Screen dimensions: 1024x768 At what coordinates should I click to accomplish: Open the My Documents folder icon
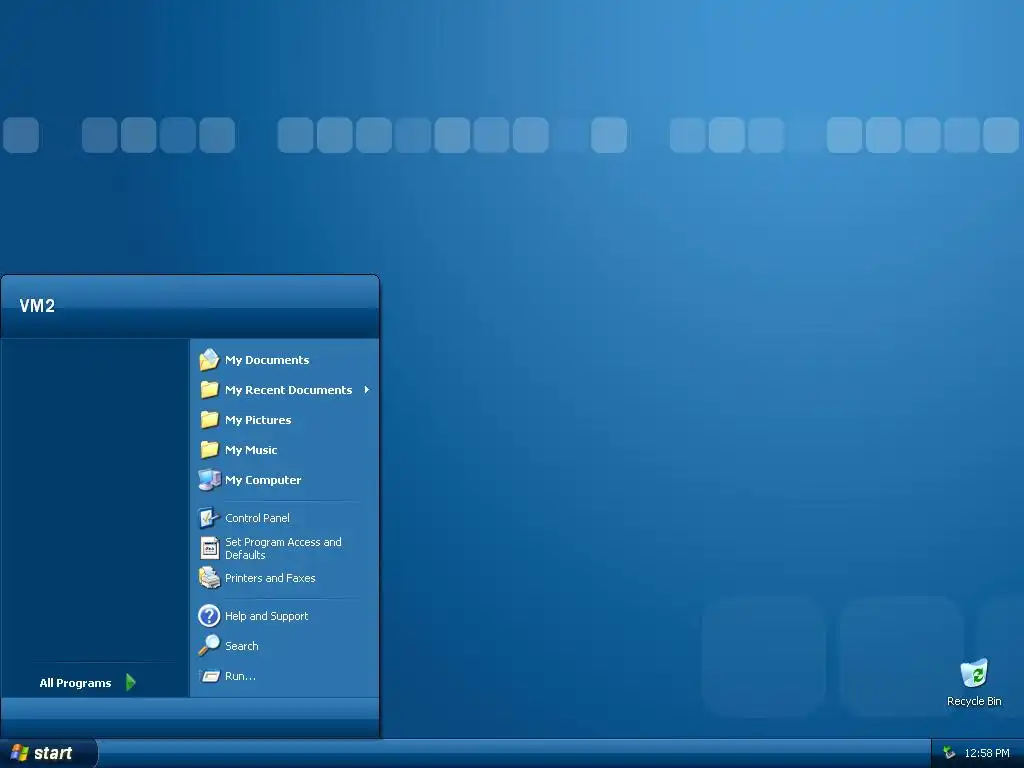pyautogui.click(x=209, y=360)
